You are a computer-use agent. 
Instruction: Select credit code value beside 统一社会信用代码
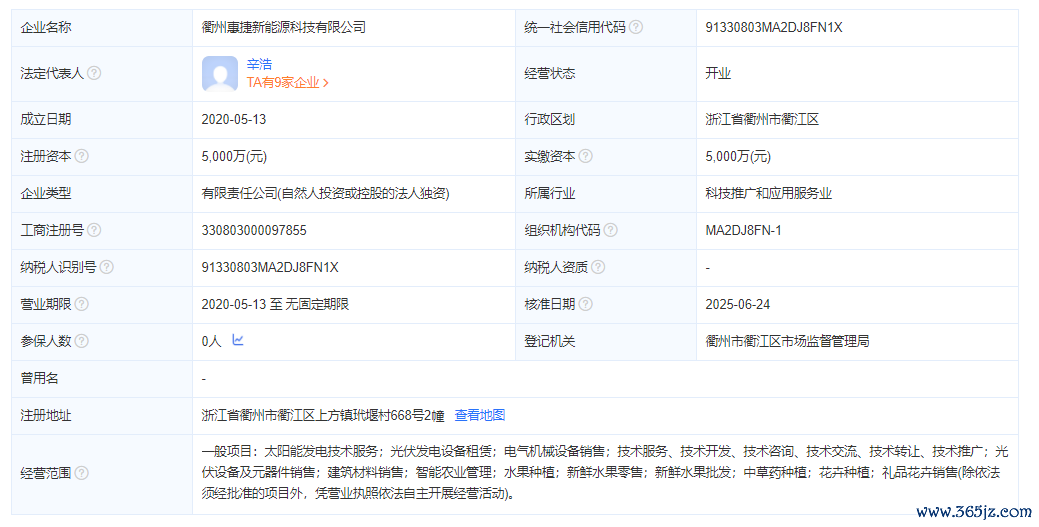click(774, 27)
